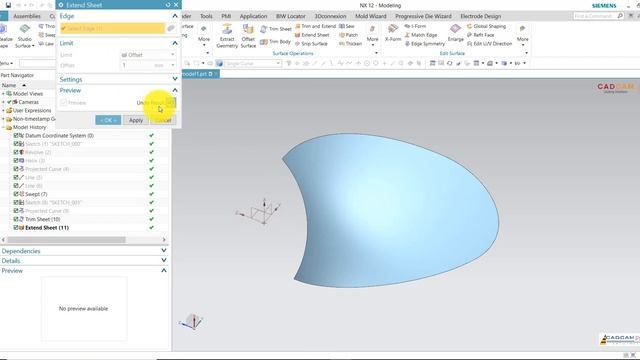Click OK in Extend Sheet dialog

coord(108,120)
